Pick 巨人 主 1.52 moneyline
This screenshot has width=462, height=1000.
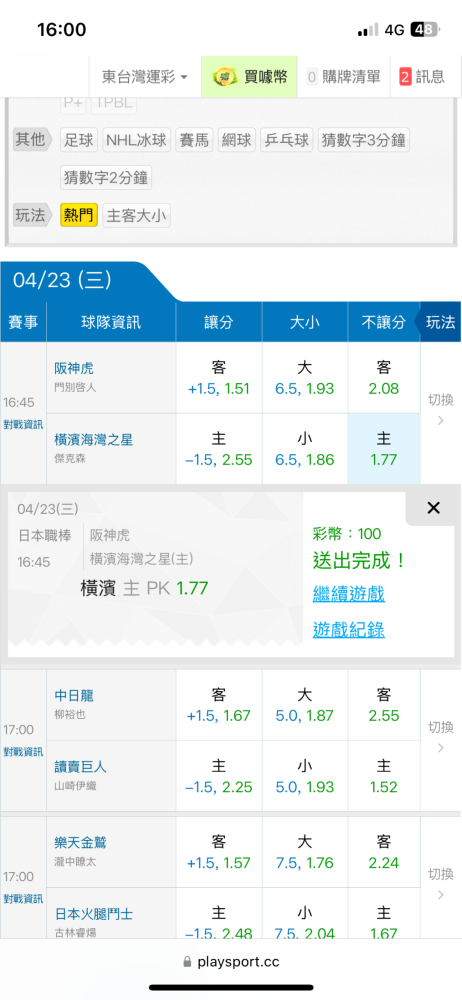[x=384, y=776]
